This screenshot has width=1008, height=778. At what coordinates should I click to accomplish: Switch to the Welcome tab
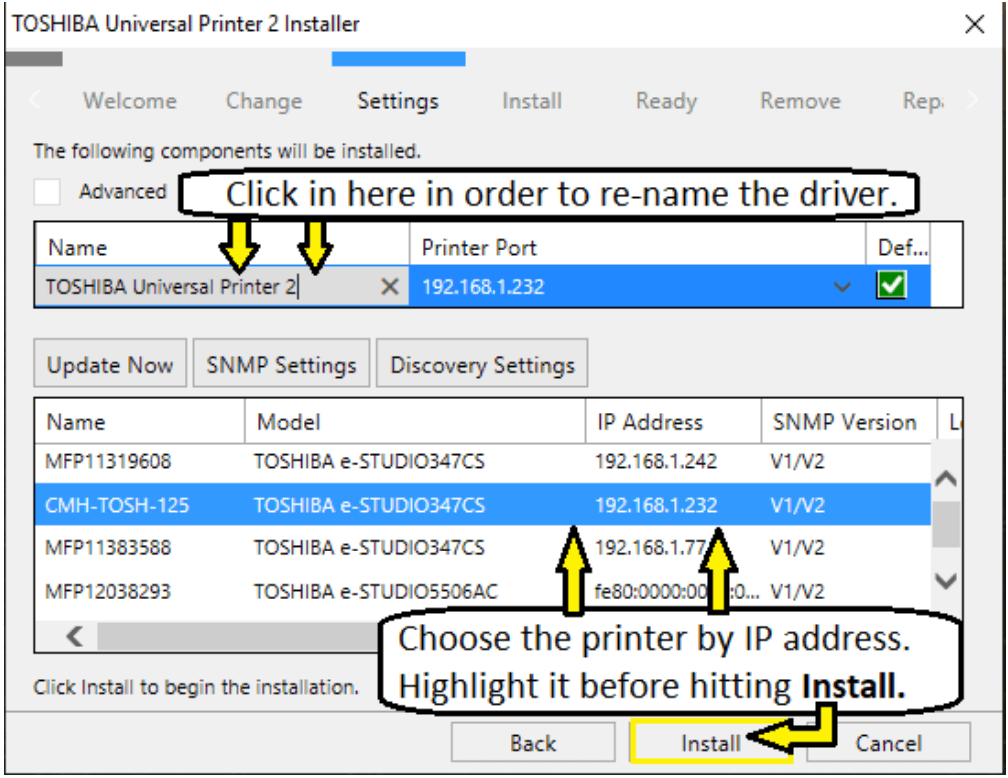point(129,101)
